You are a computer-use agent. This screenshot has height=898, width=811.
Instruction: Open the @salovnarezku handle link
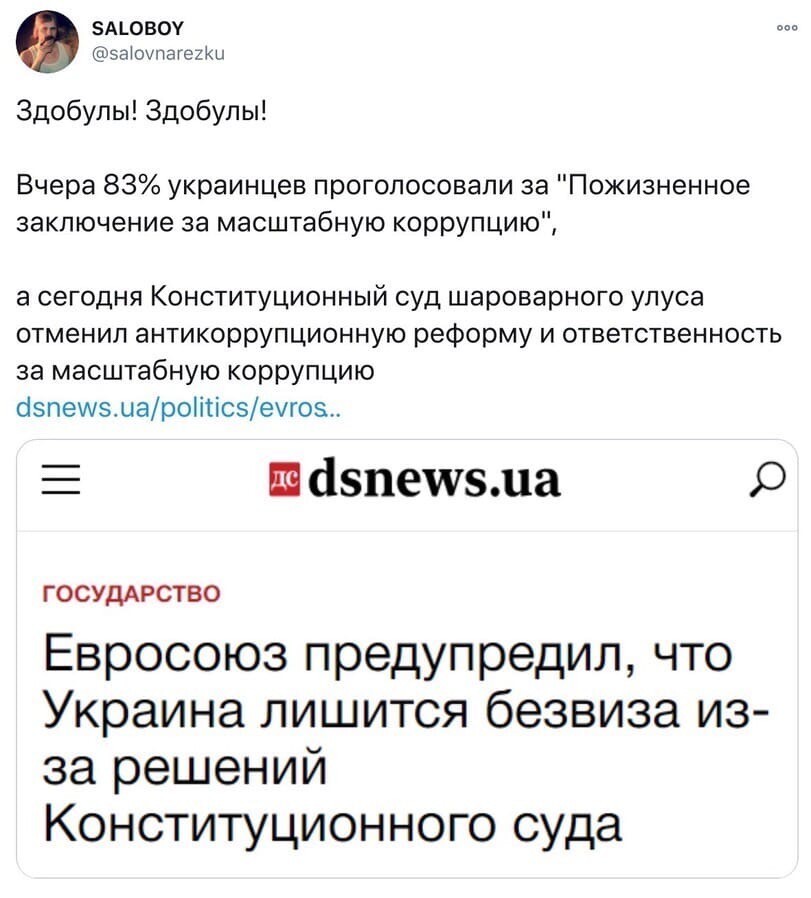click(158, 53)
